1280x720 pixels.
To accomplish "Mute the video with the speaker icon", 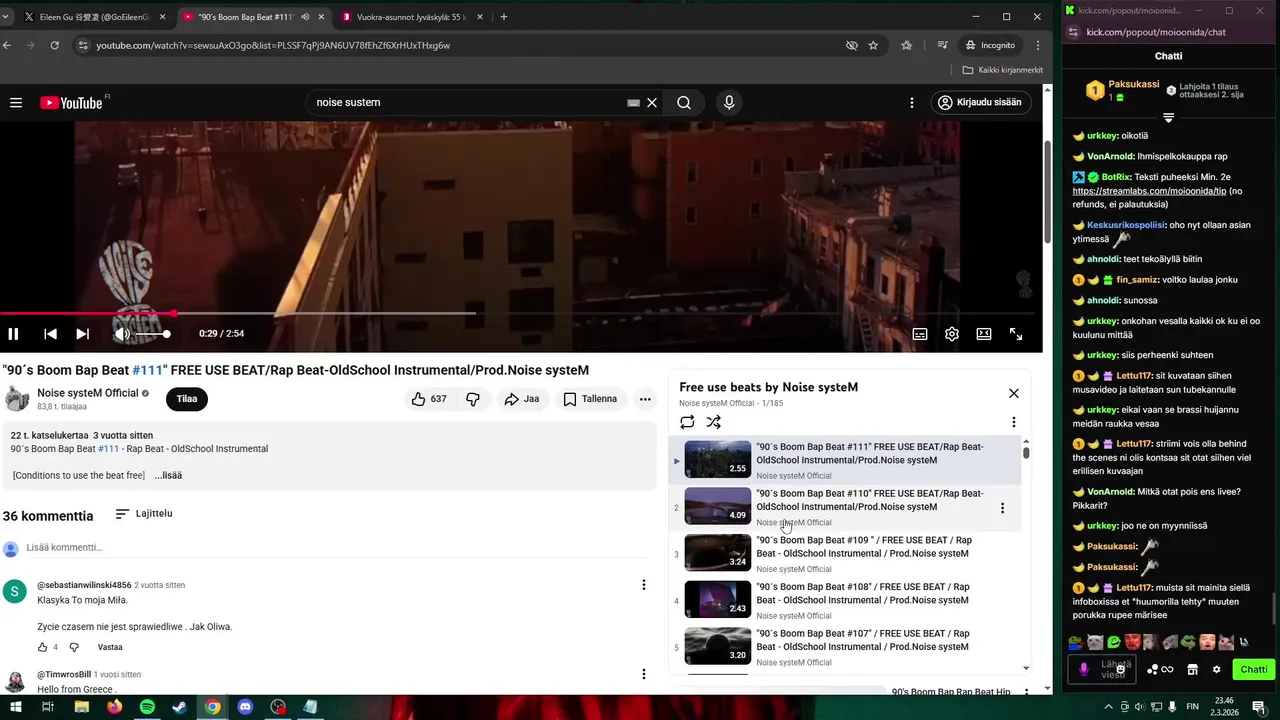I will (122, 334).
